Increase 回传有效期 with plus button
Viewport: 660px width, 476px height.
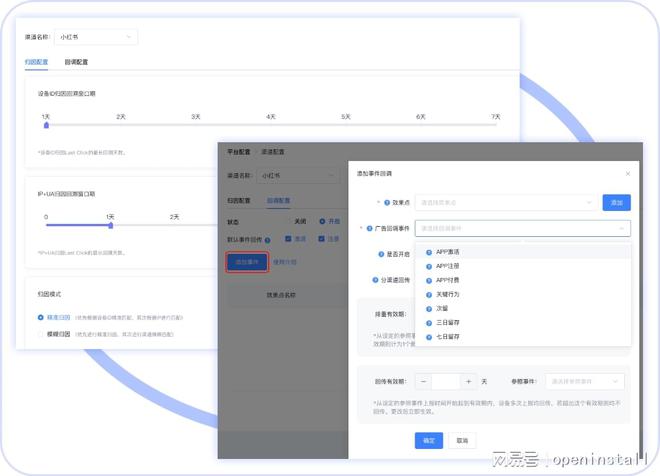click(x=468, y=381)
